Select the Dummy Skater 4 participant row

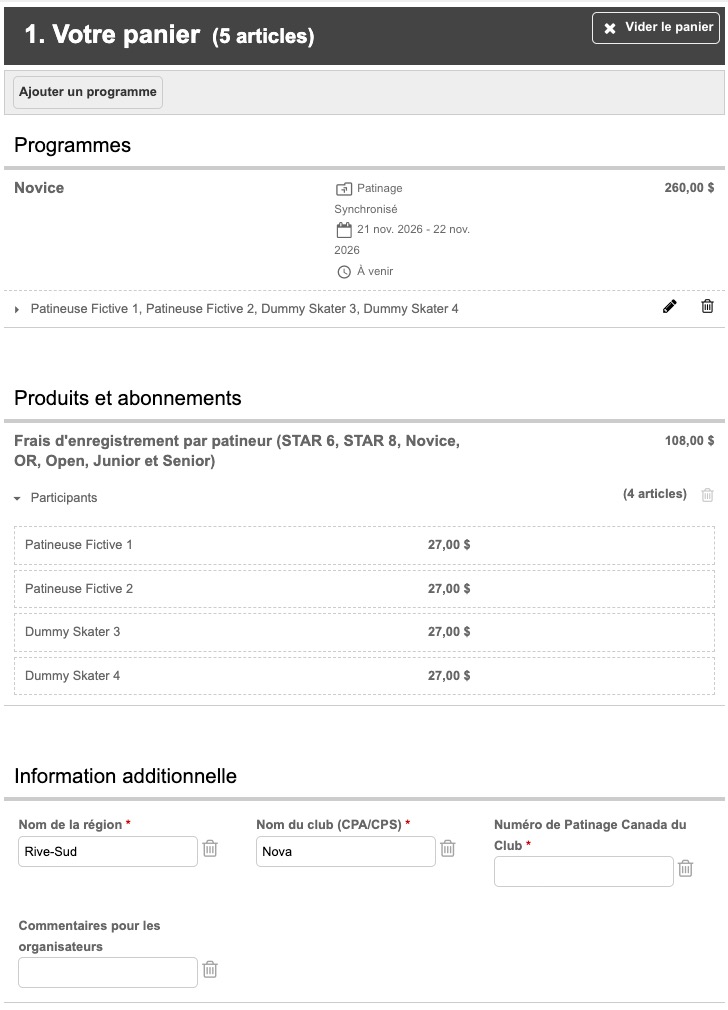[x=365, y=676]
